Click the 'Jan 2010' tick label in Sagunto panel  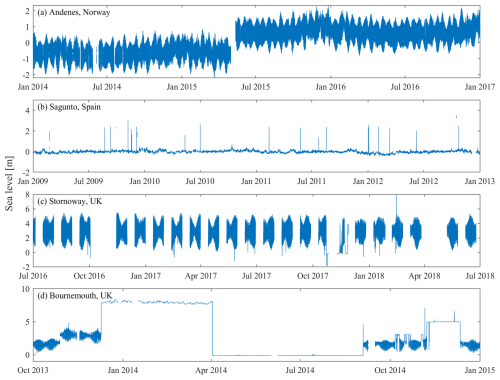pyautogui.click(x=145, y=181)
